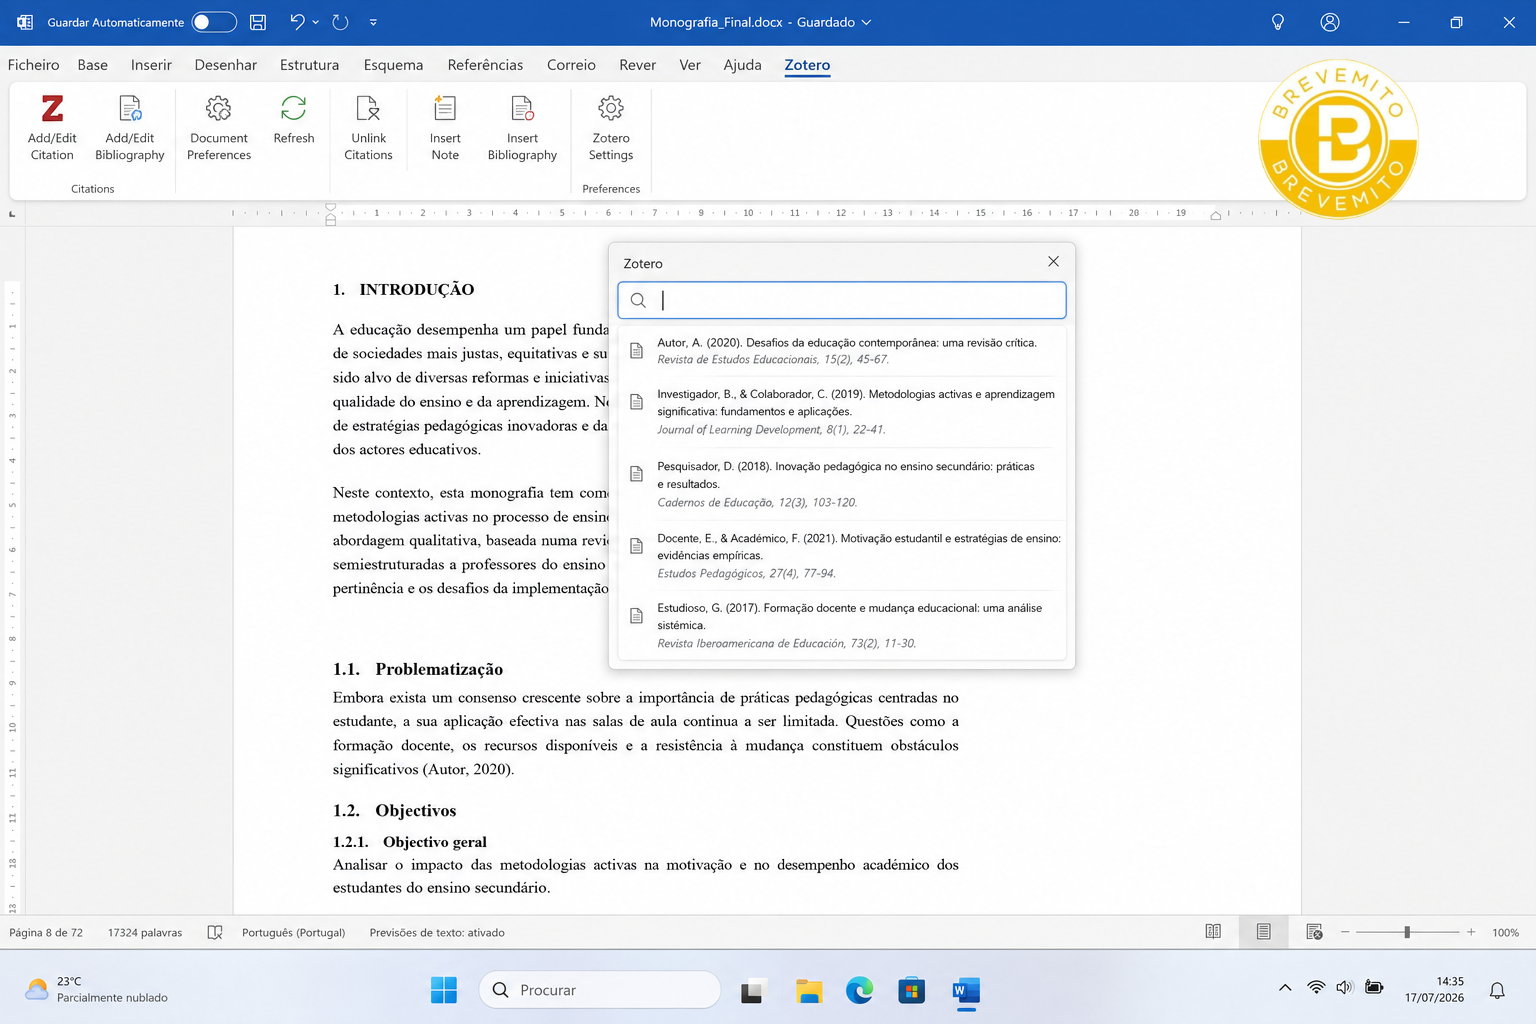Click the magnifier icon in Zotero search
The height and width of the screenshot is (1024, 1536).
click(638, 300)
